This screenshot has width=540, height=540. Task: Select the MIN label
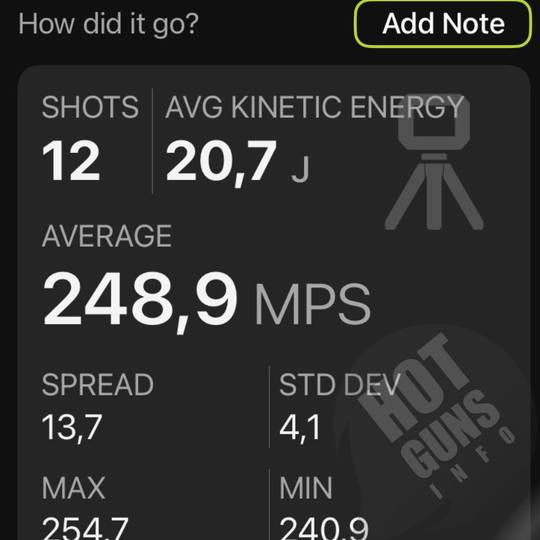coord(306,488)
